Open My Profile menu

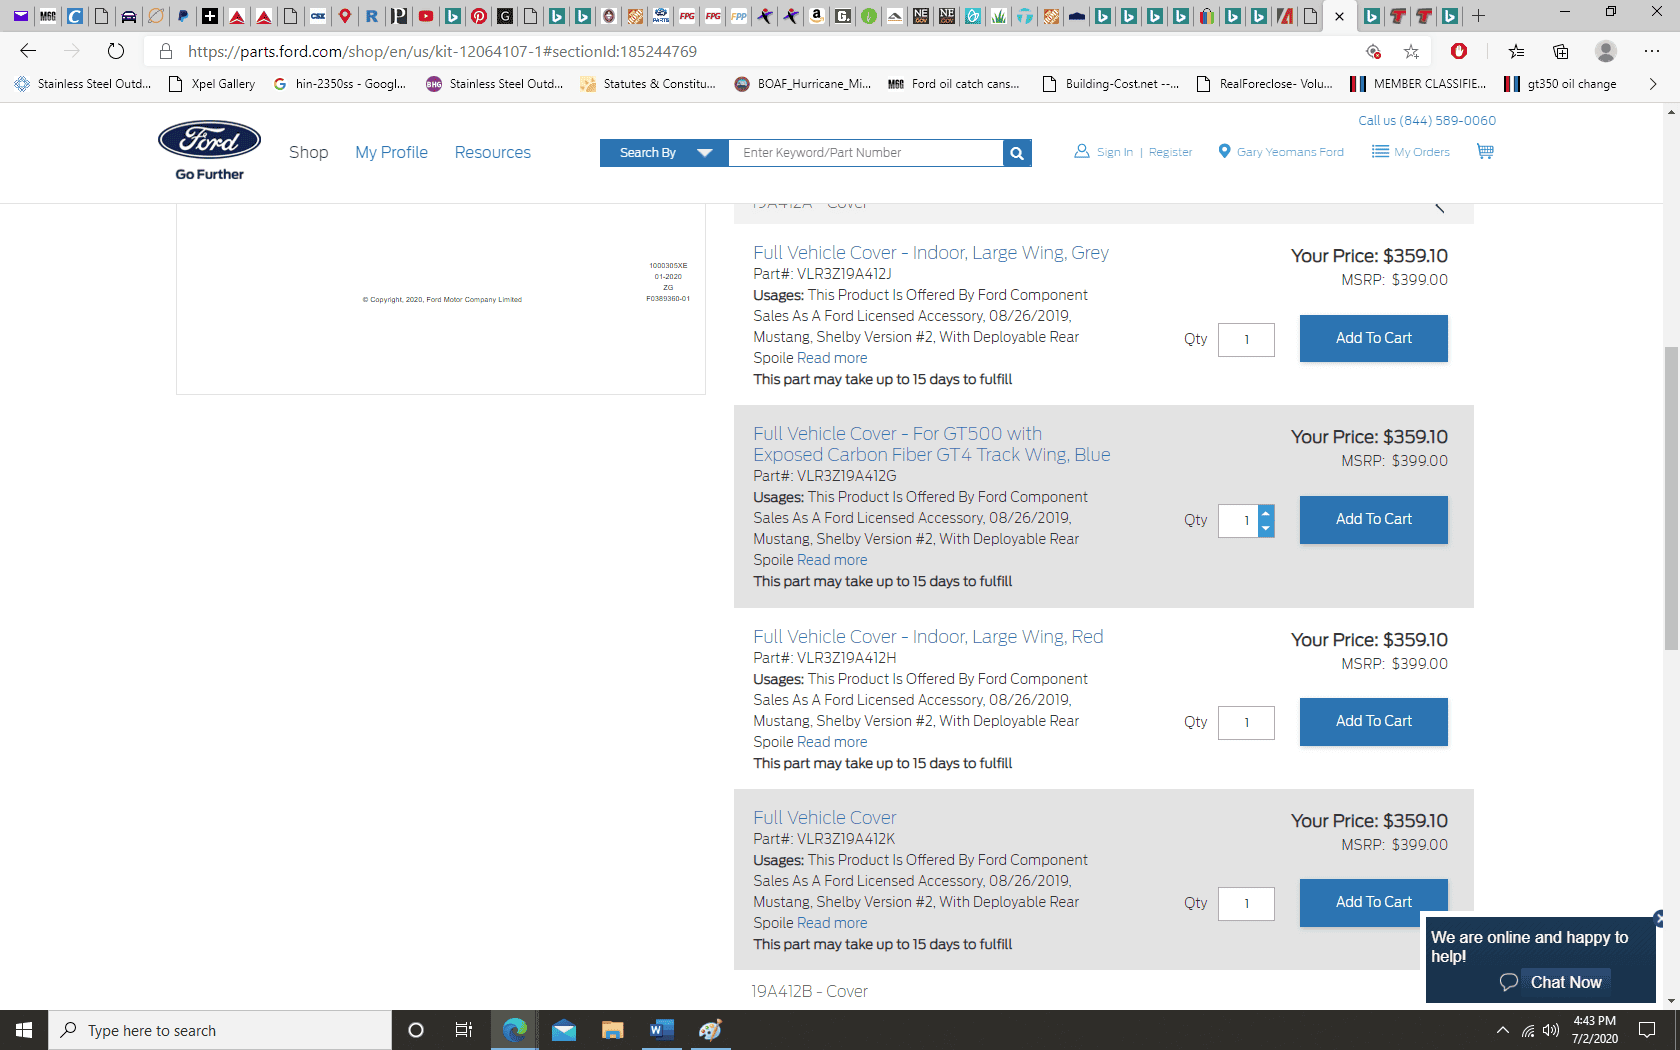pos(391,152)
